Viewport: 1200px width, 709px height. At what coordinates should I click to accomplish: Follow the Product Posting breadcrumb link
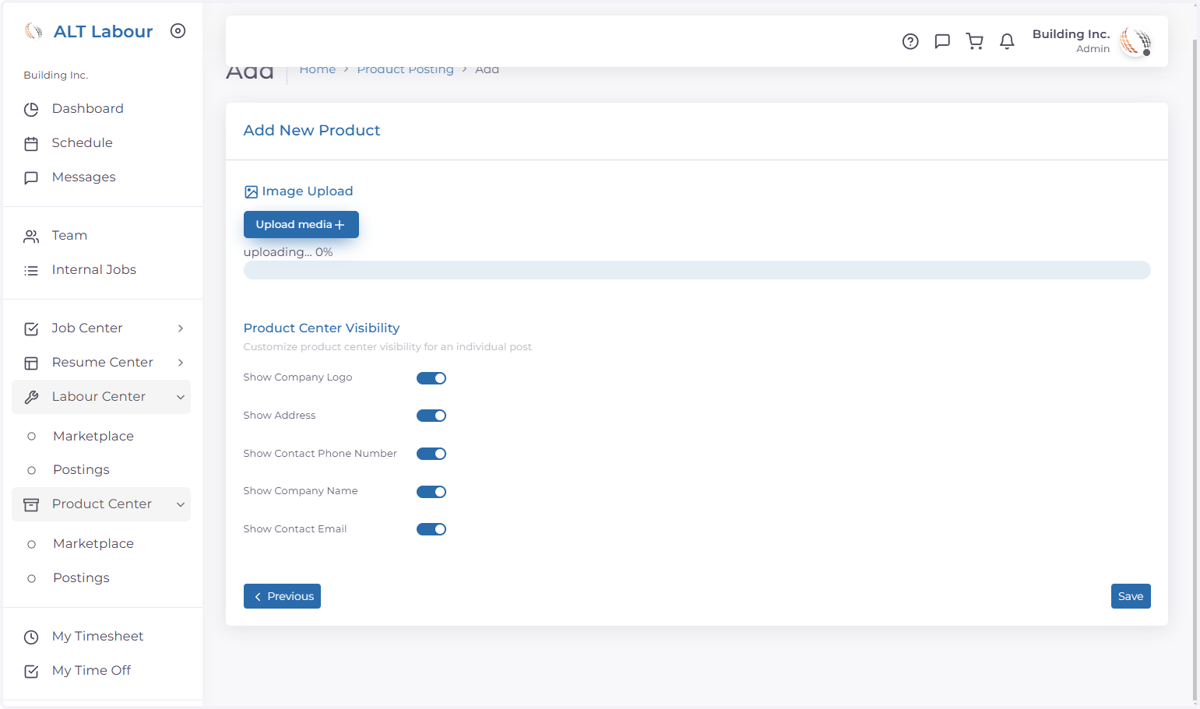point(405,69)
